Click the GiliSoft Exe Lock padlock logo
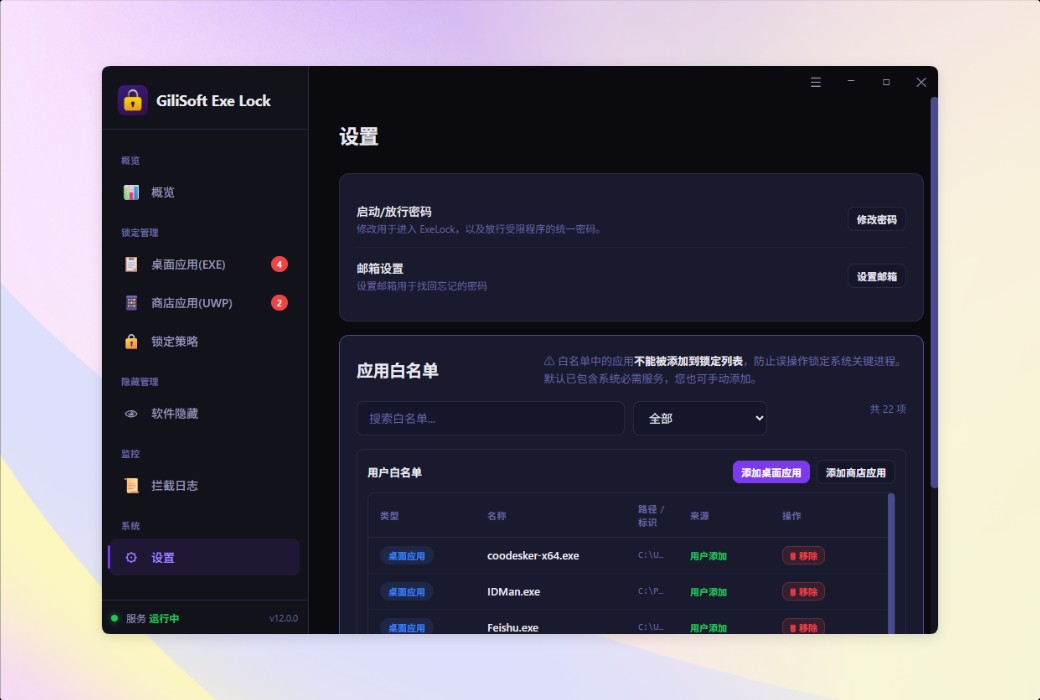The width and height of the screenshot is (1040, 700). click(133, 100)
